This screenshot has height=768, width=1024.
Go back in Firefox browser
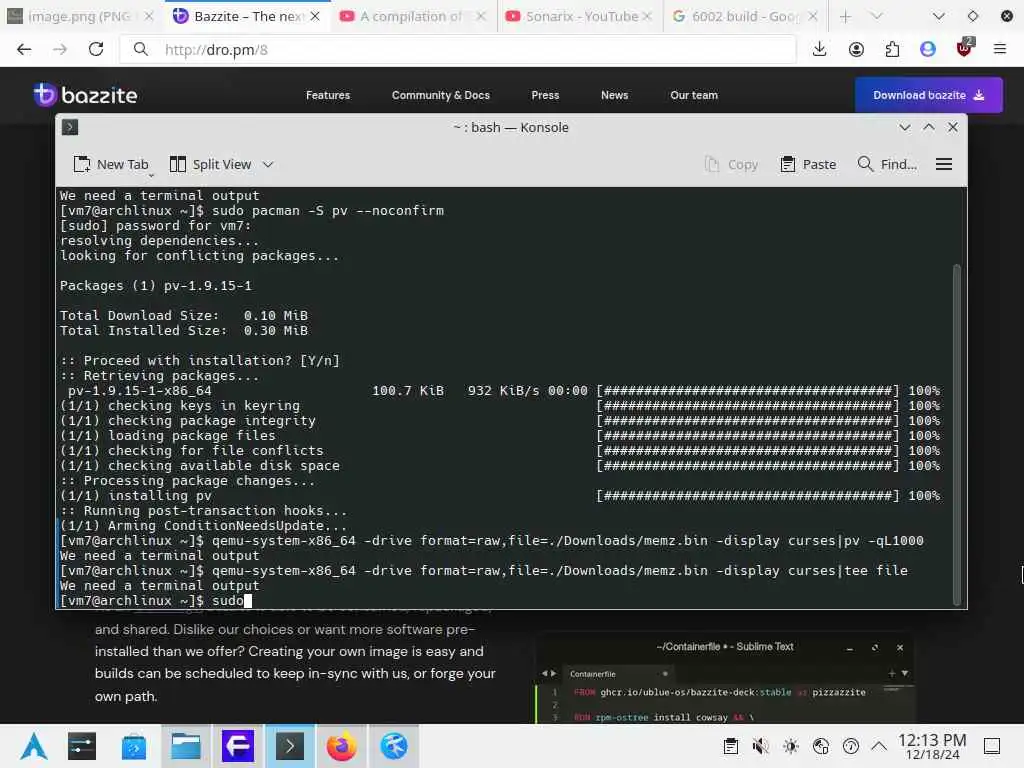click(x=24, y=50)
